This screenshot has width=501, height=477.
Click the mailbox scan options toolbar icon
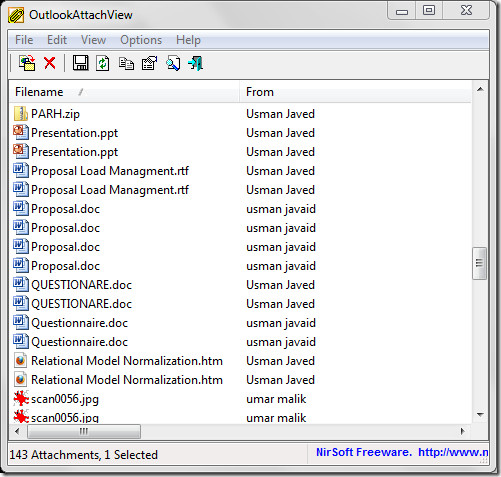[x=27, y=63]
